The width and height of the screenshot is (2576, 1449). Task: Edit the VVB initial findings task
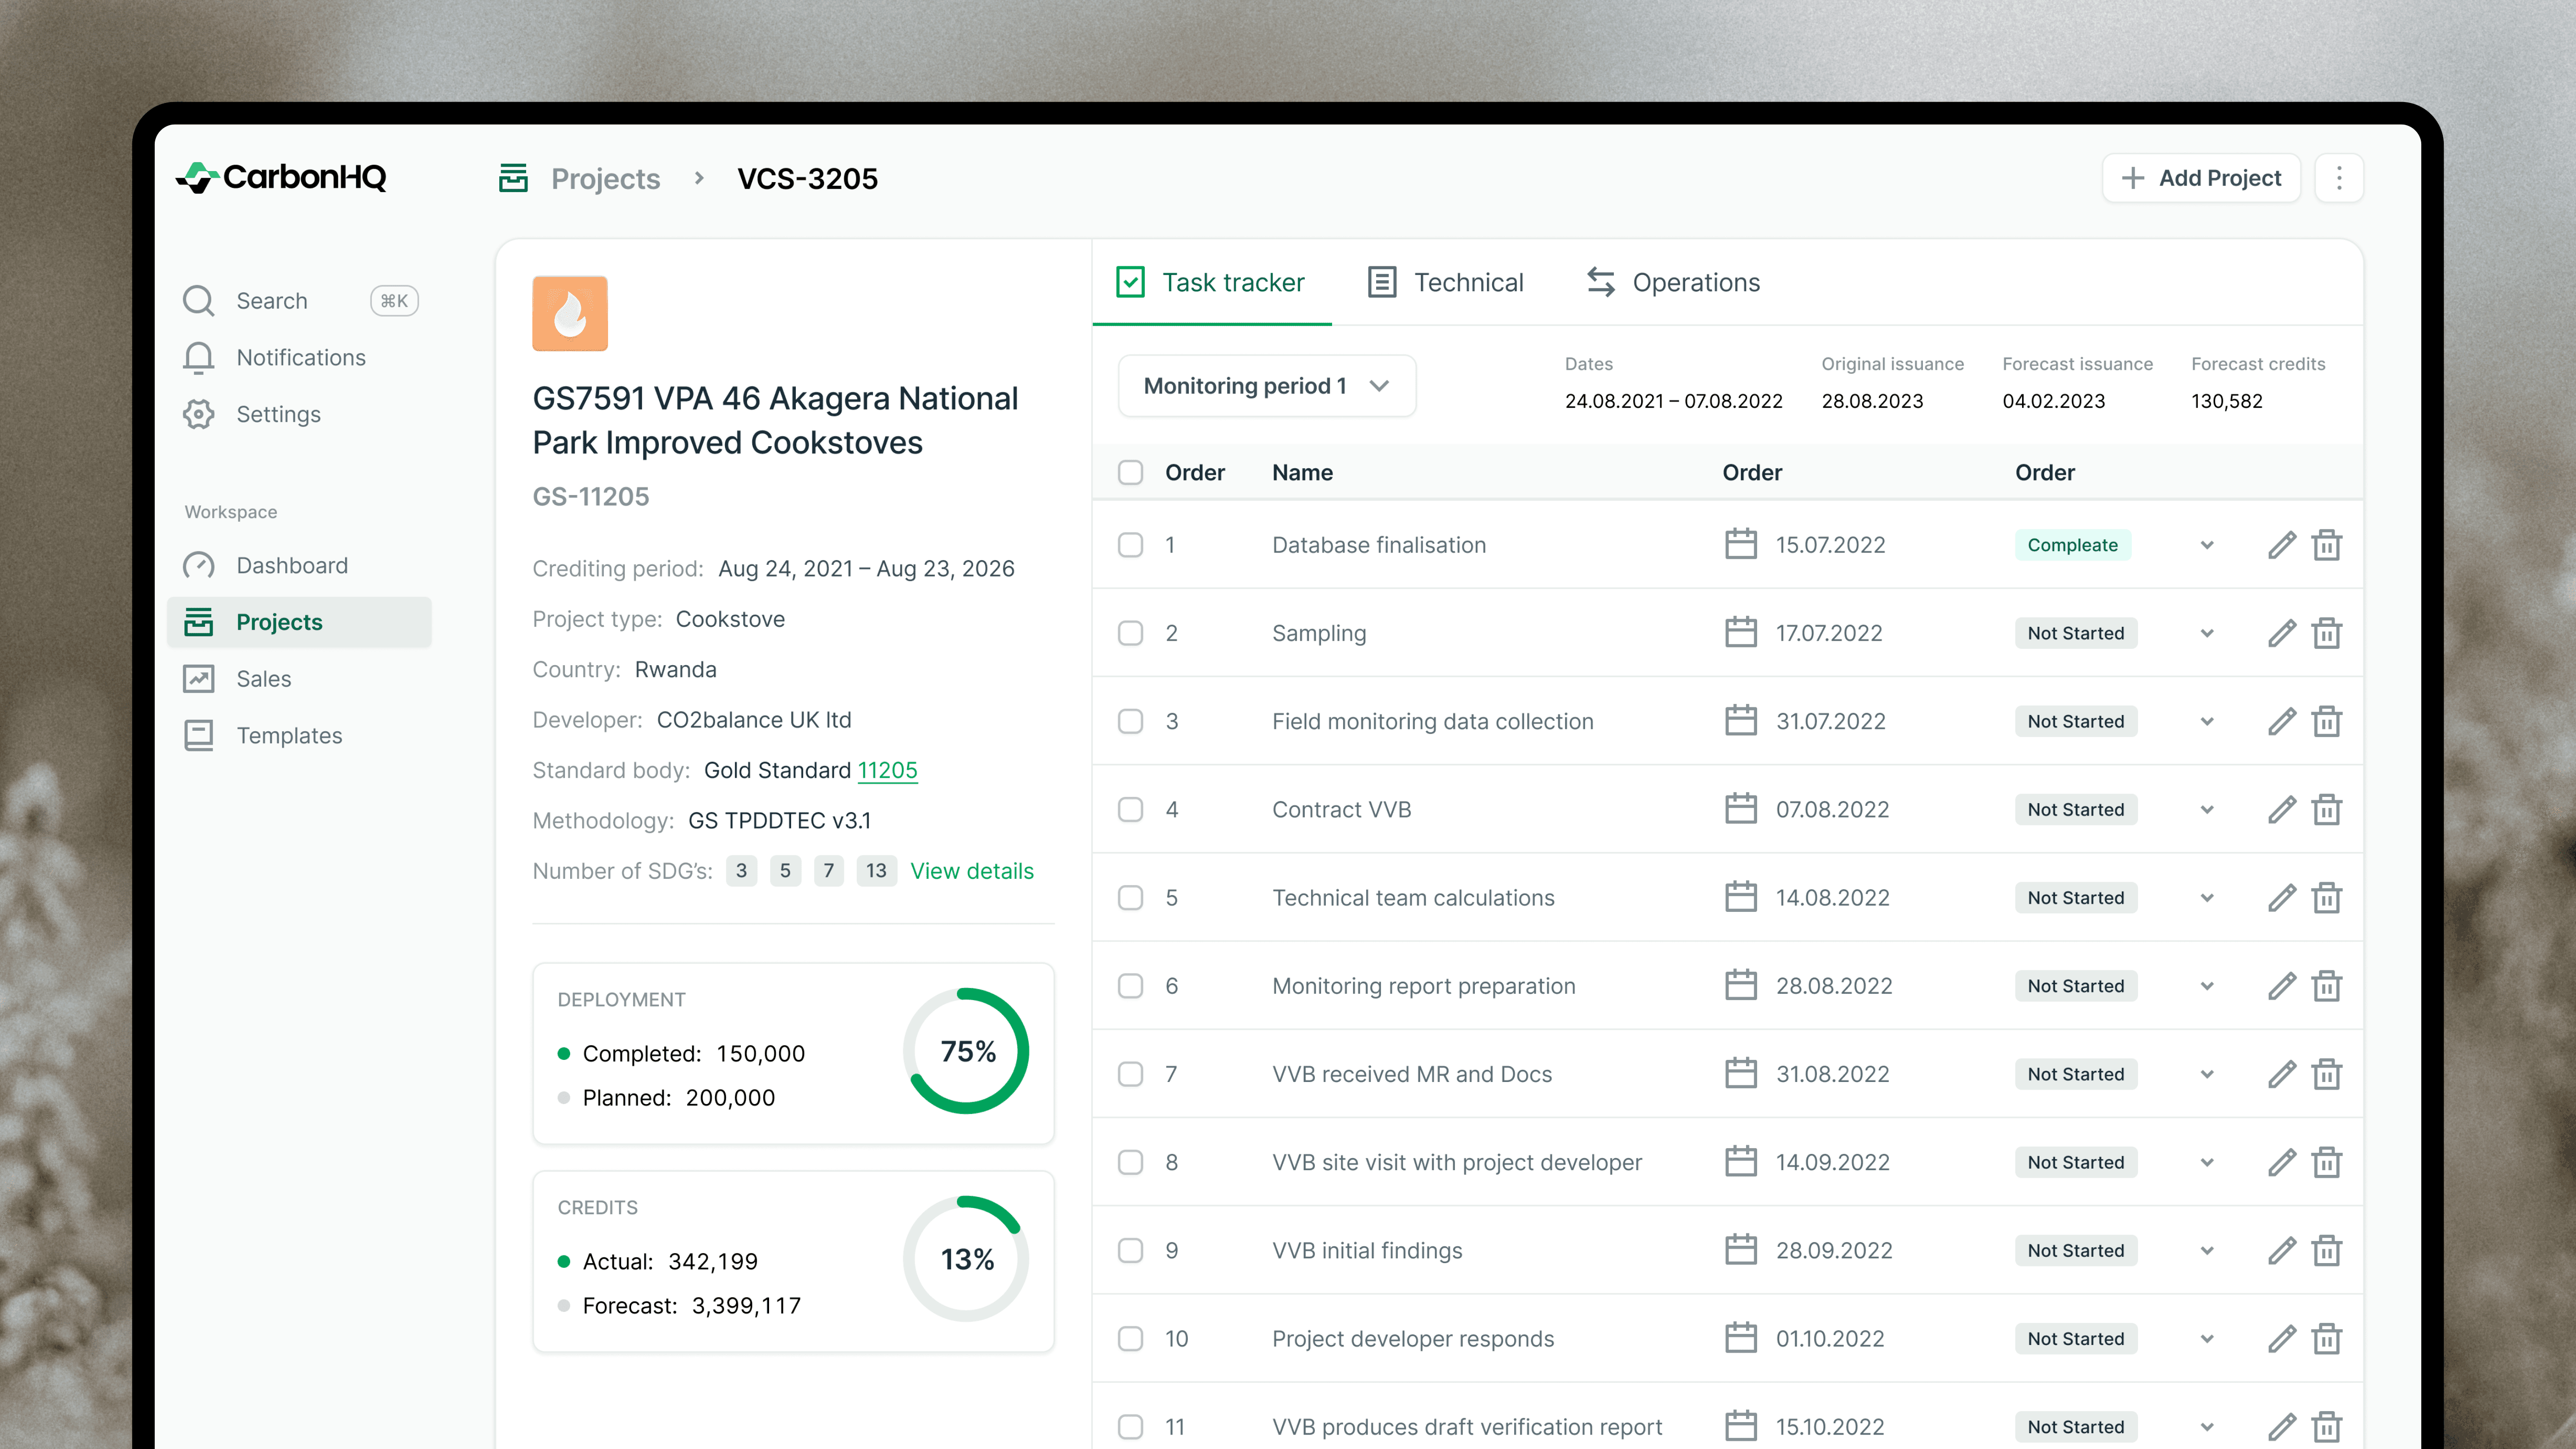point(2281,1250)
